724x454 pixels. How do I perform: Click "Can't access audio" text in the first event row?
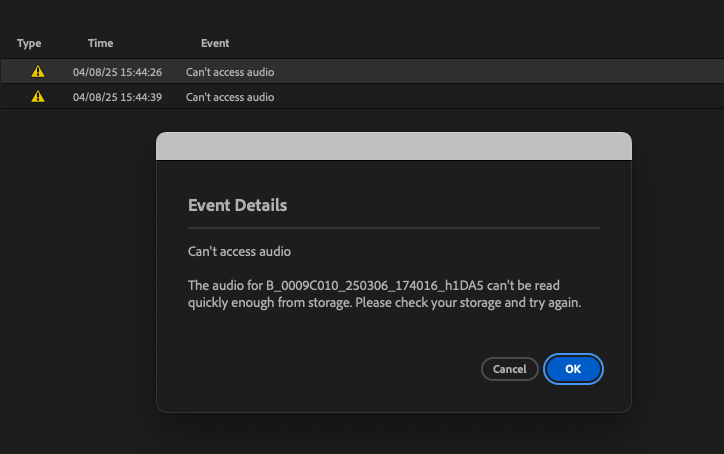pyautogui.click(x=230, y=72)
